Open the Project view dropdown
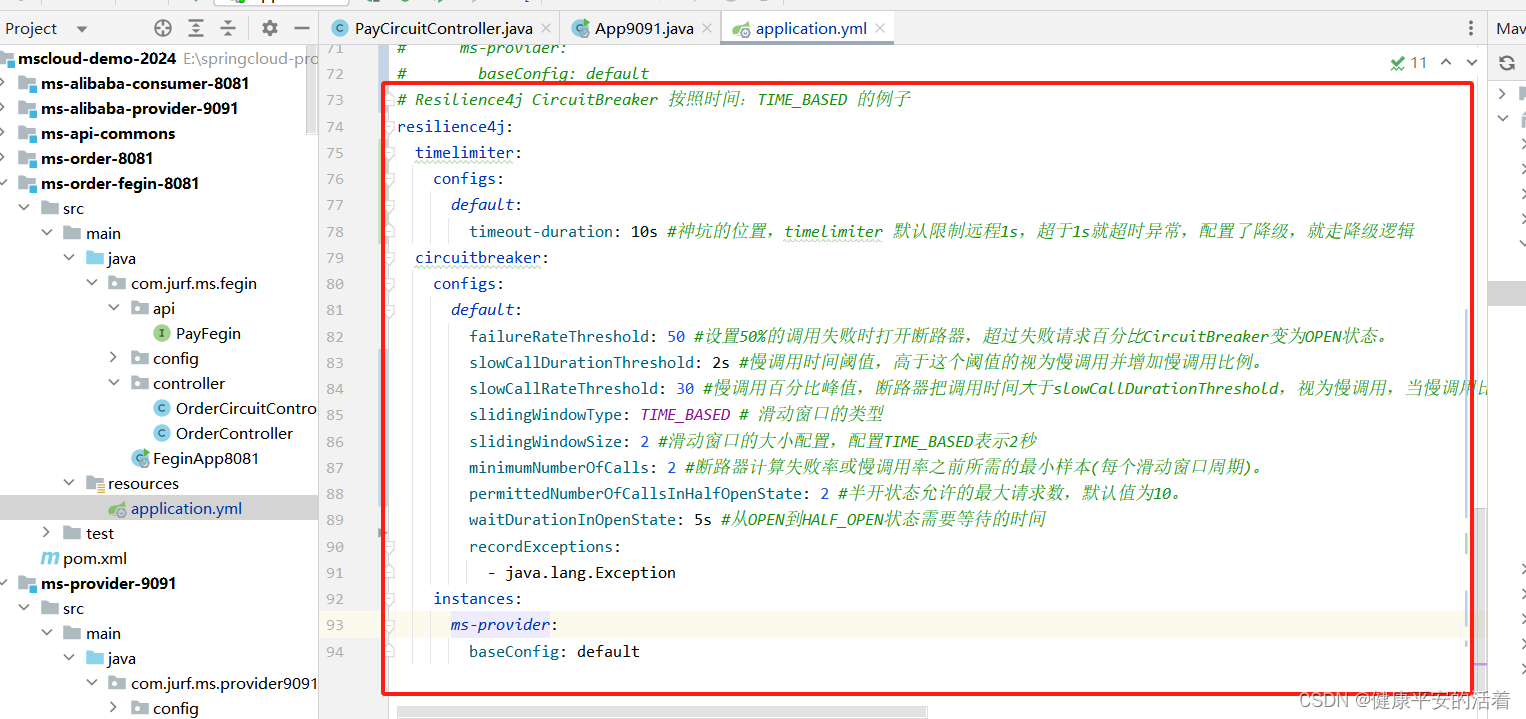 coord(80,28)
